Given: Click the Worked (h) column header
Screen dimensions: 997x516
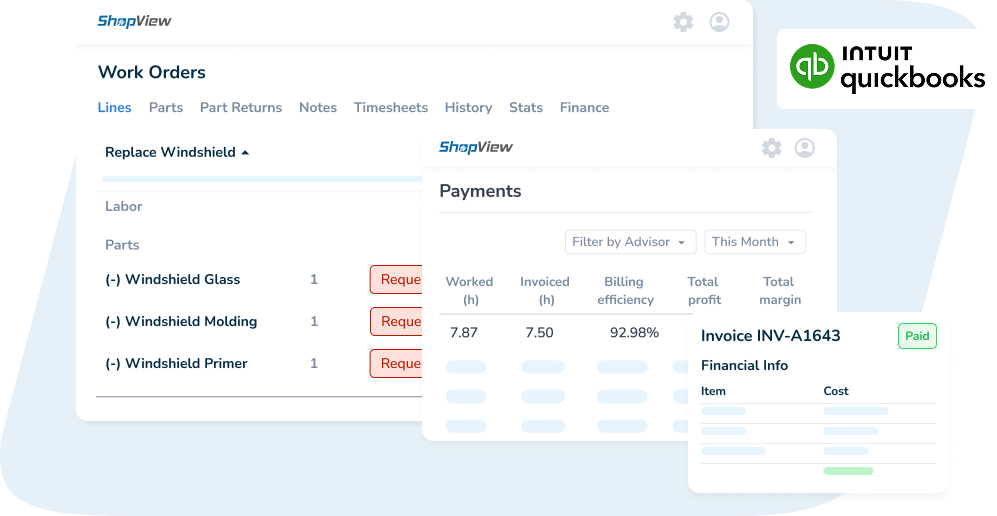Looking at the screenshot, I should click(x=469, y=290).
